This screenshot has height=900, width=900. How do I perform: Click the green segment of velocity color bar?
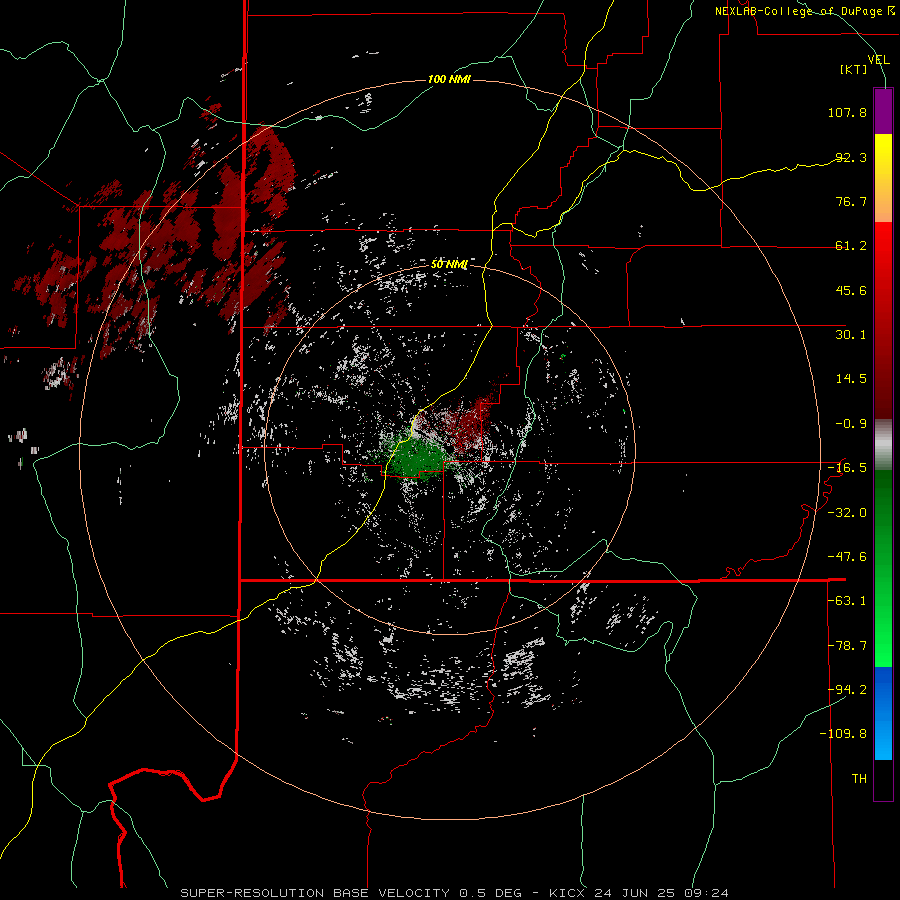[x=883, y=568]
